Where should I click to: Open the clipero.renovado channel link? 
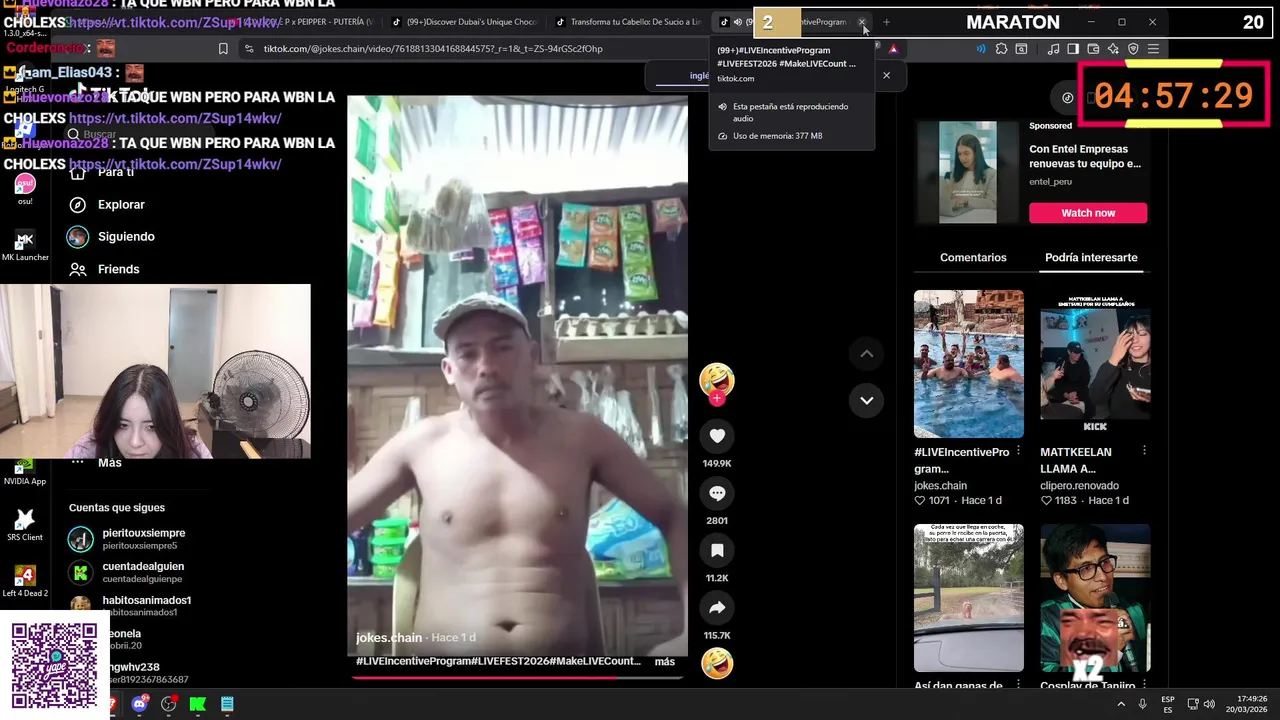coord(1079,486)
